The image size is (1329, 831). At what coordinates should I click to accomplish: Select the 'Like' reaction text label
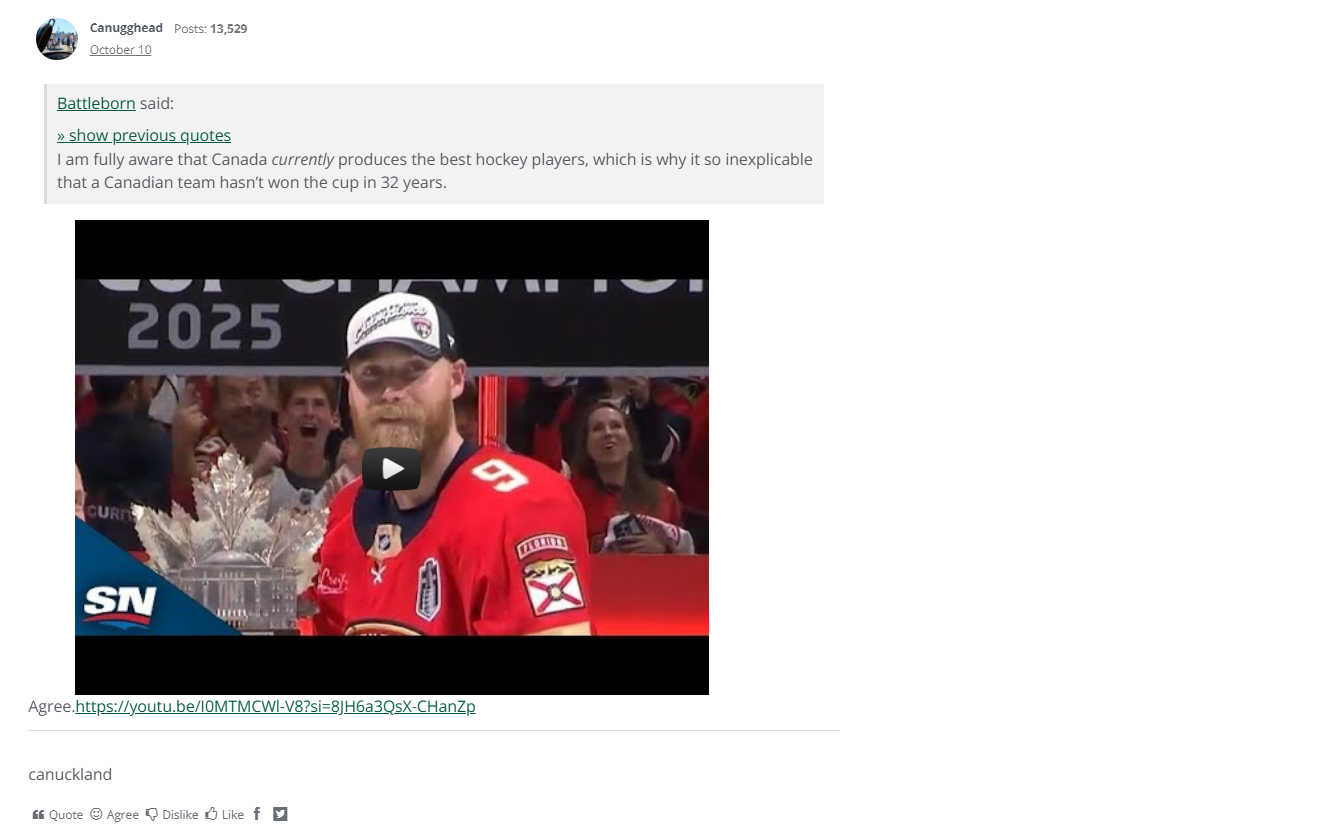tap(233, 815)
